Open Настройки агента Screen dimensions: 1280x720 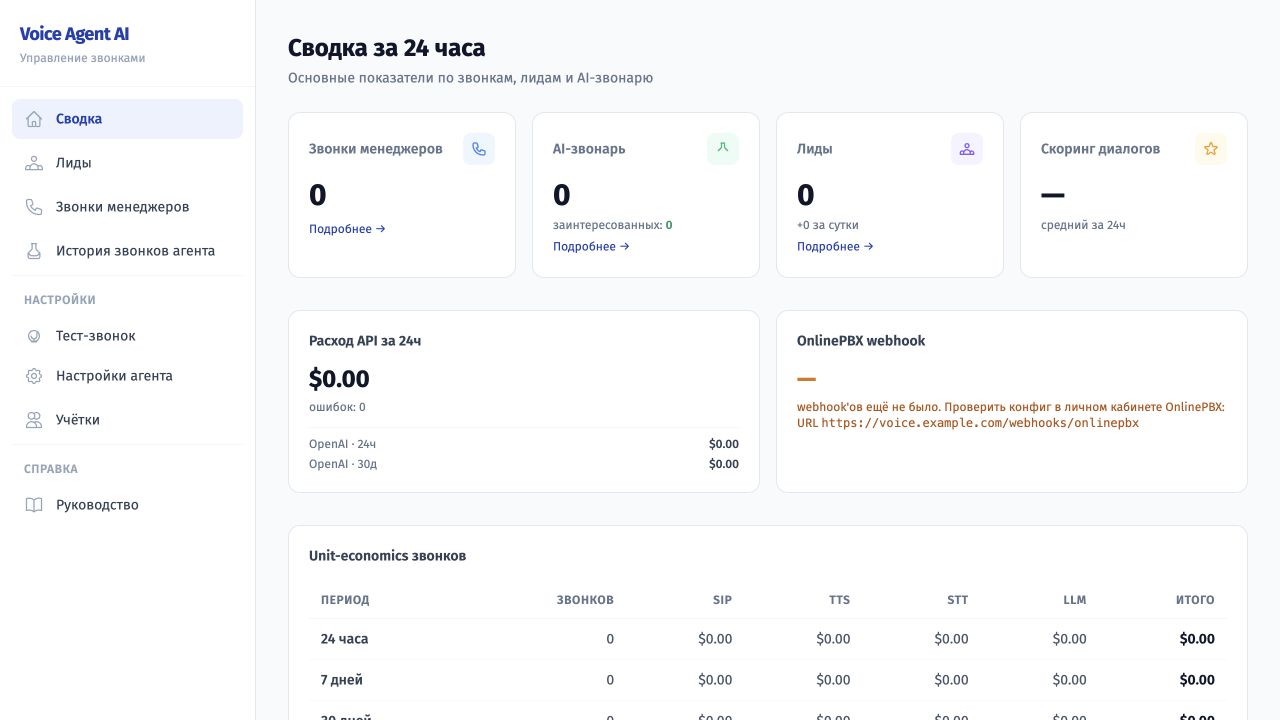click(x=127, y=376)
